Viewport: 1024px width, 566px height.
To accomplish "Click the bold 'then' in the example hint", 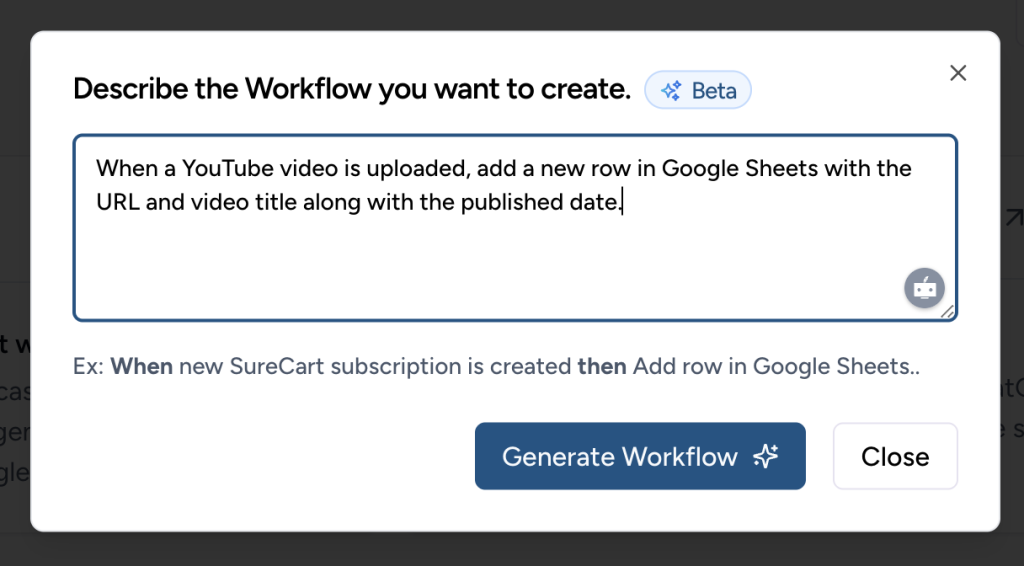I will click(602, 366).
